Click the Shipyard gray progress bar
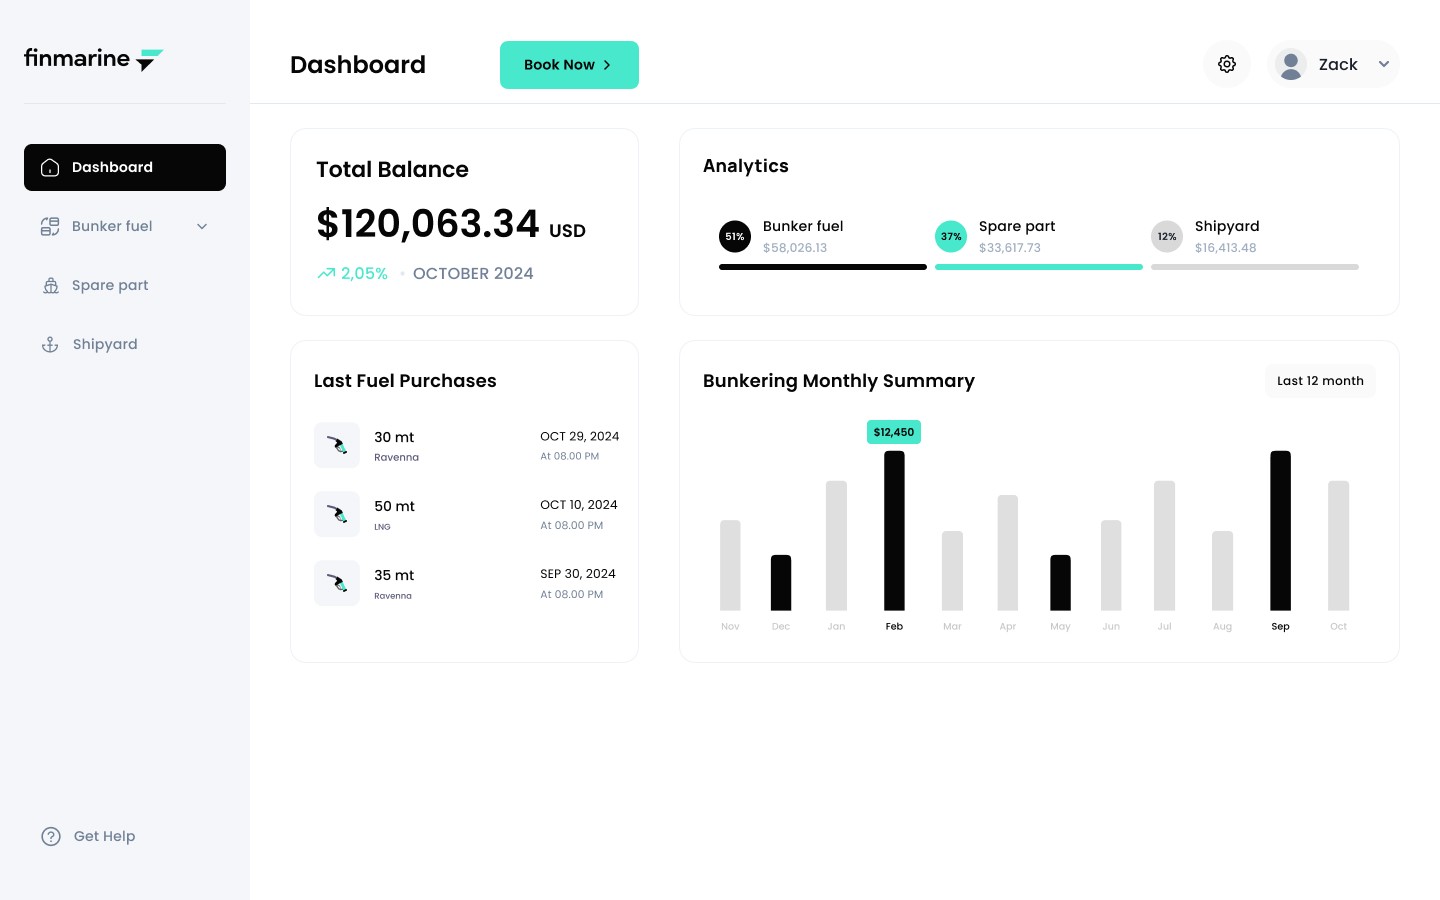Viewport: 1440px width, 900px height. coord(1255,267)
